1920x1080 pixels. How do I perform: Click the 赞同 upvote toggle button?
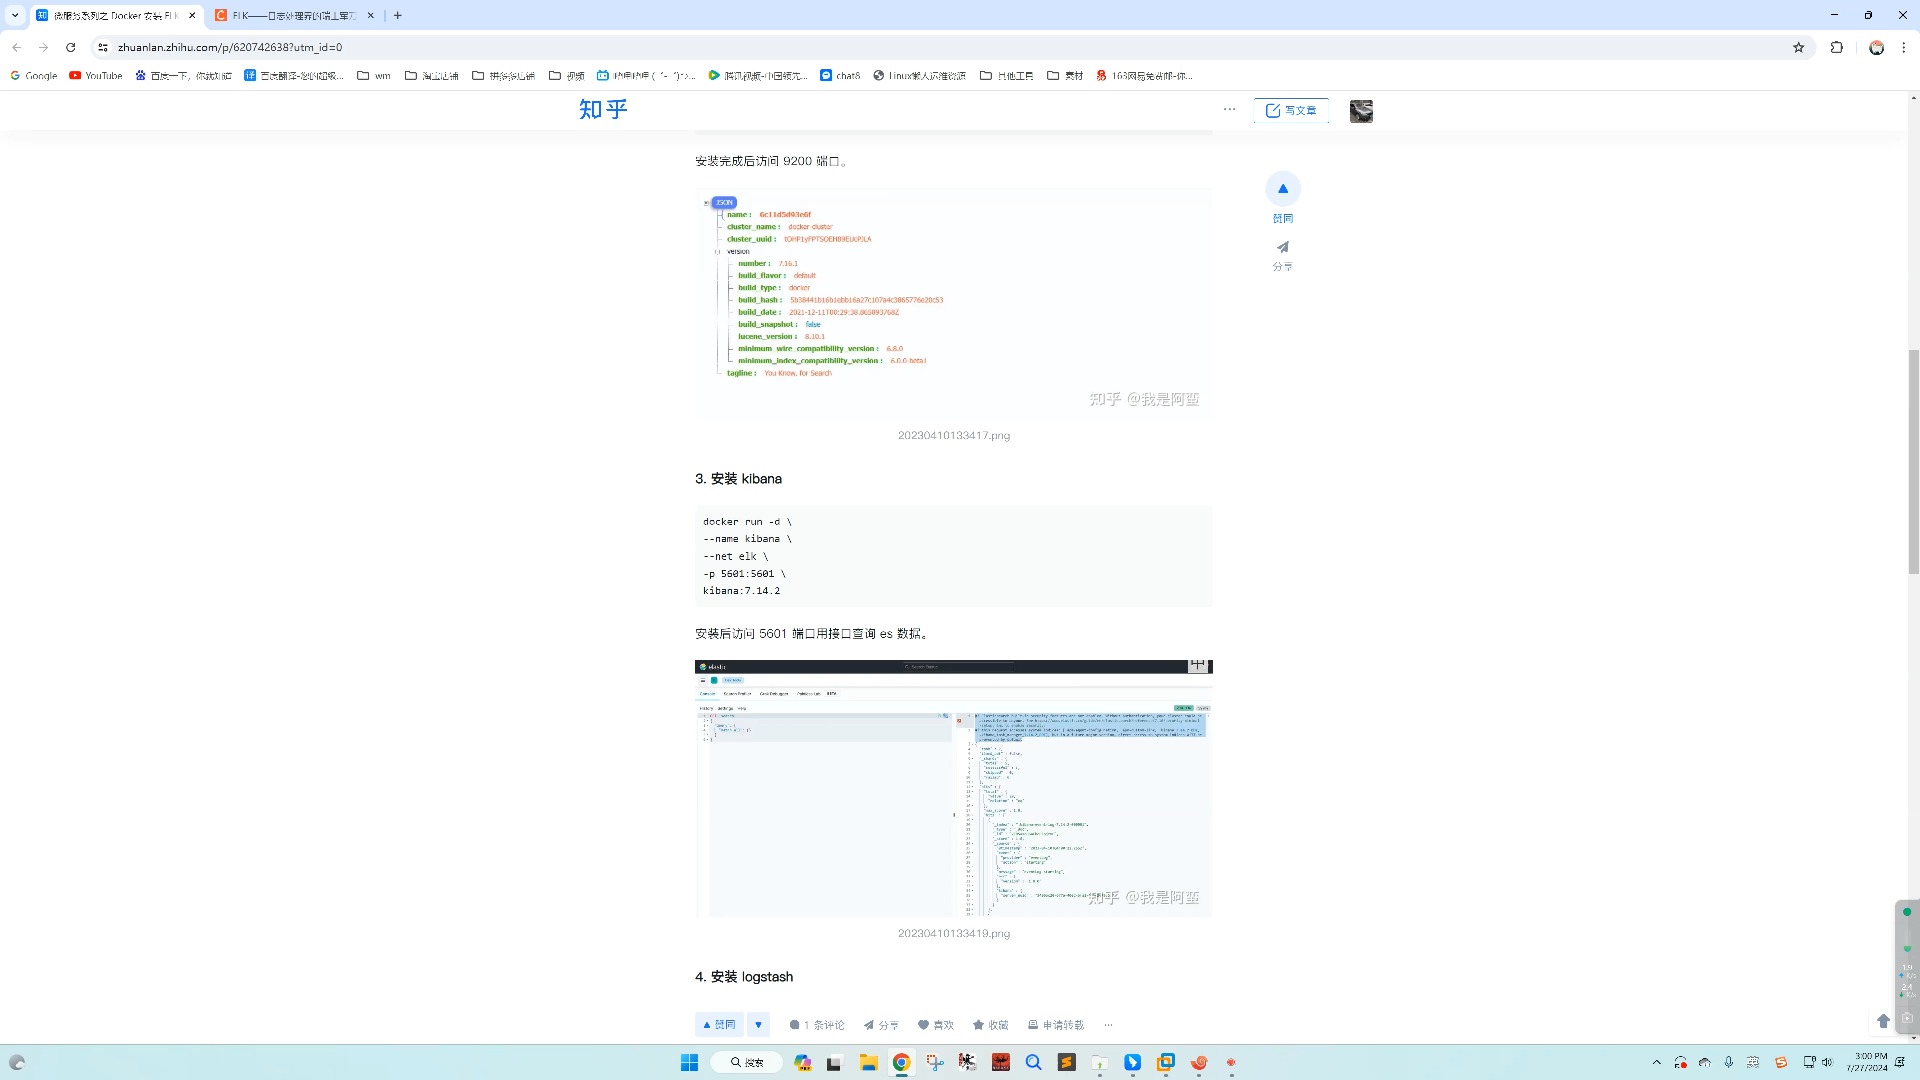(x=720, y=1025)
